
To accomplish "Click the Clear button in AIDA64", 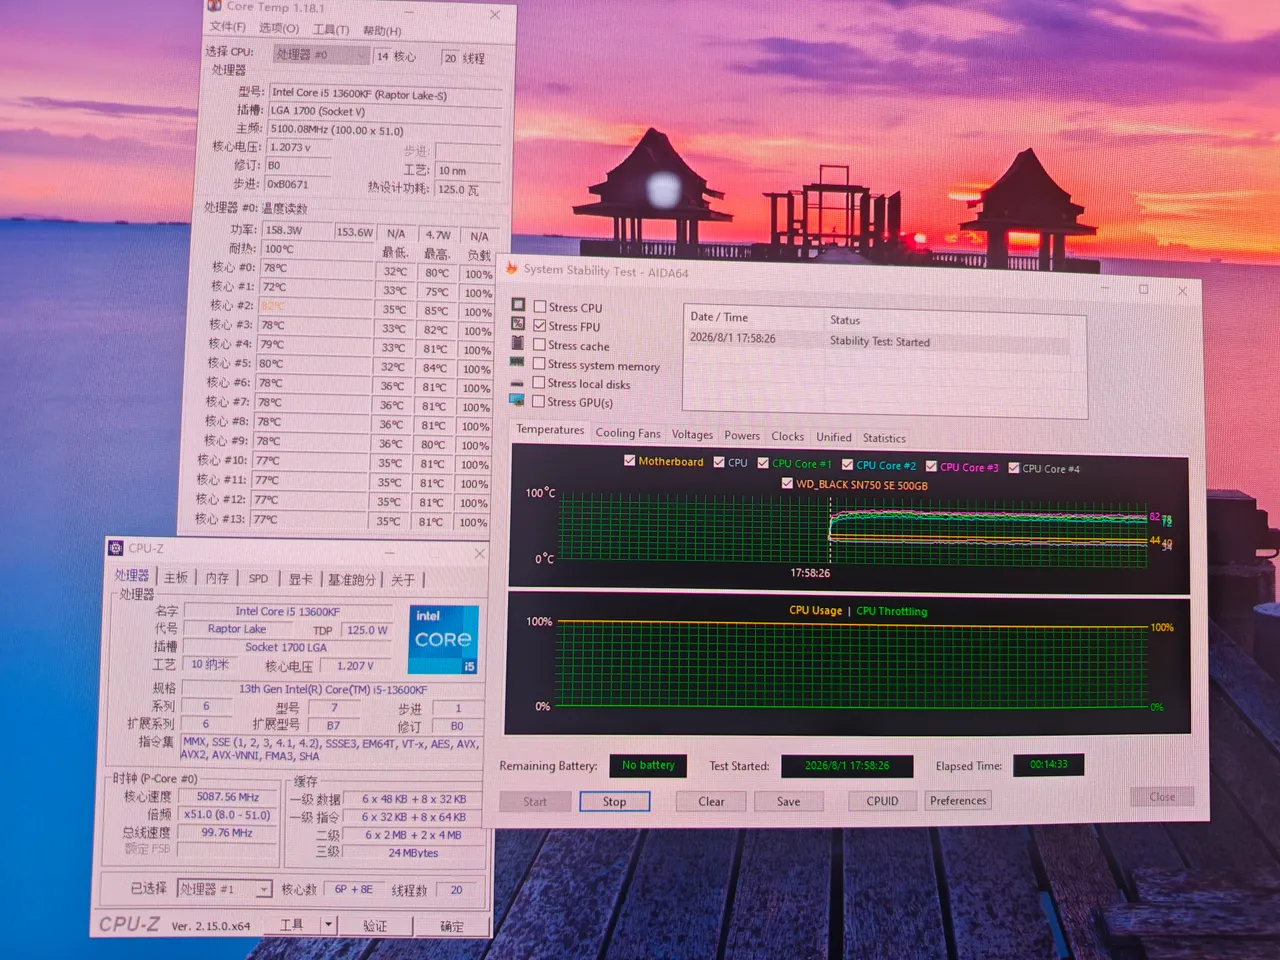I will pos(711,801).
